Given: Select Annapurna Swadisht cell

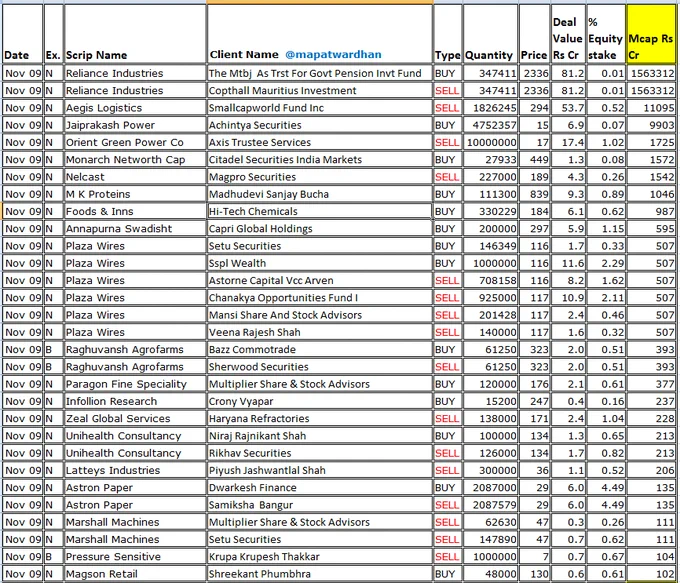Looking at the screenshot, I should coord(135,229).
